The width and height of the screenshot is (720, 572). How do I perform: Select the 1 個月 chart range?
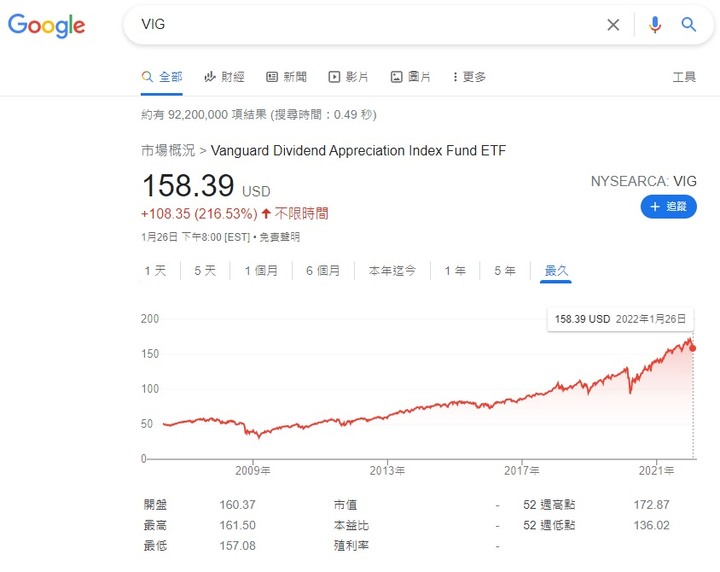pos(261,271)
